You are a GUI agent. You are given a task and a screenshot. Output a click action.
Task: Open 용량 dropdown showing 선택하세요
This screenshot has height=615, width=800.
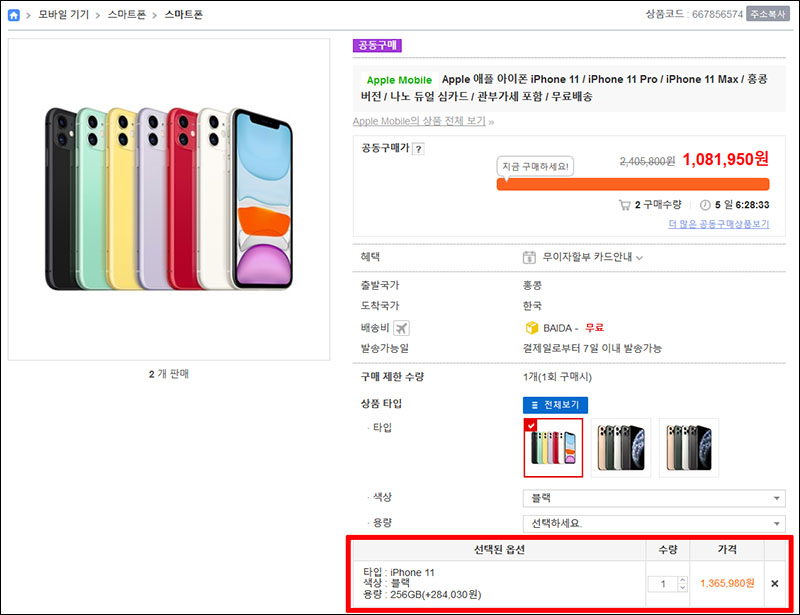pos(654,524)
